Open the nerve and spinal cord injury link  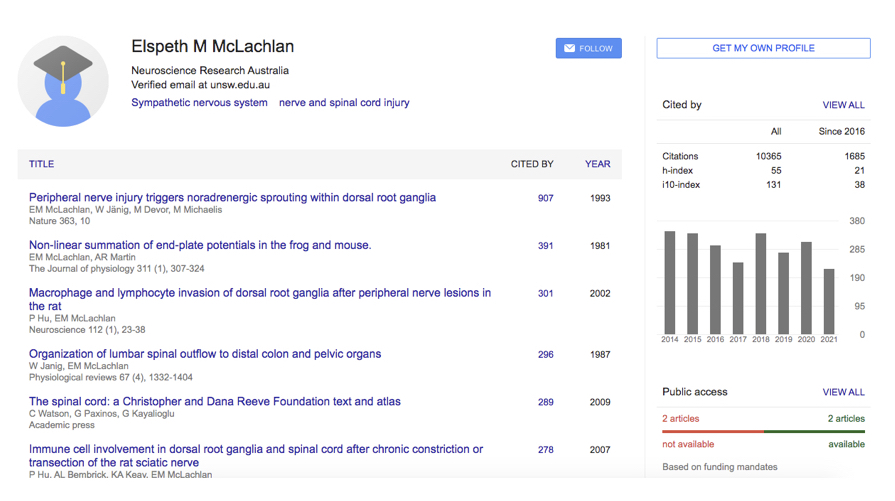tap(344, 103)
